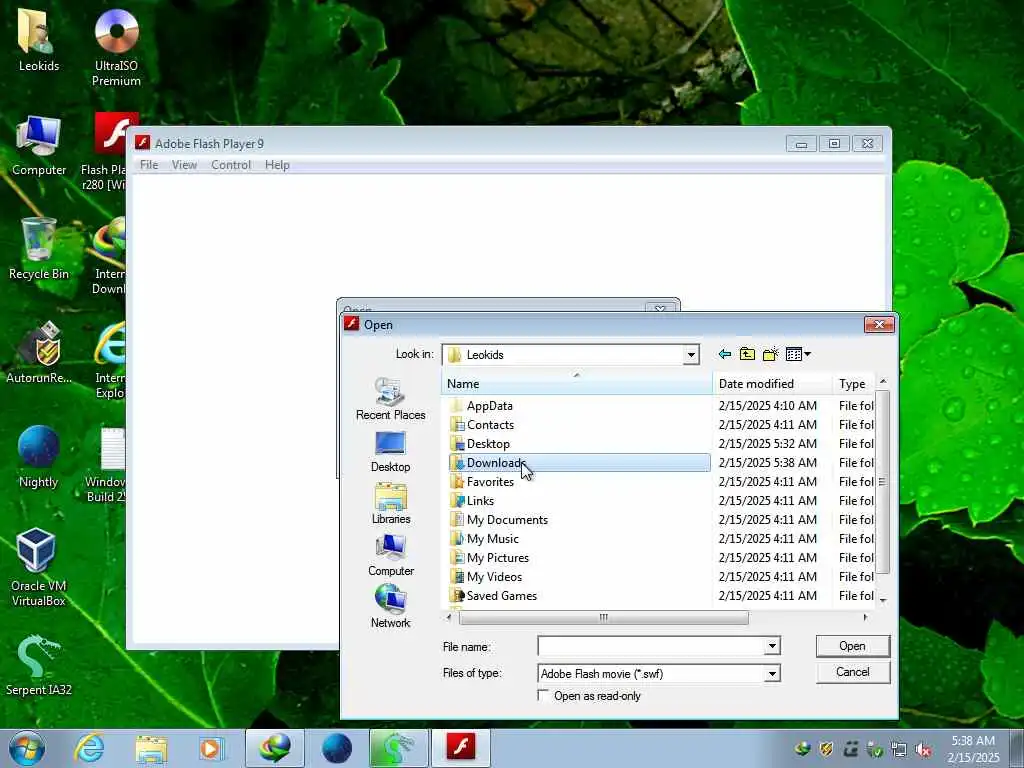Select Computer in the places bar
The width and height of the screenshot is (1024, 768).
click(x=391, y=556)
